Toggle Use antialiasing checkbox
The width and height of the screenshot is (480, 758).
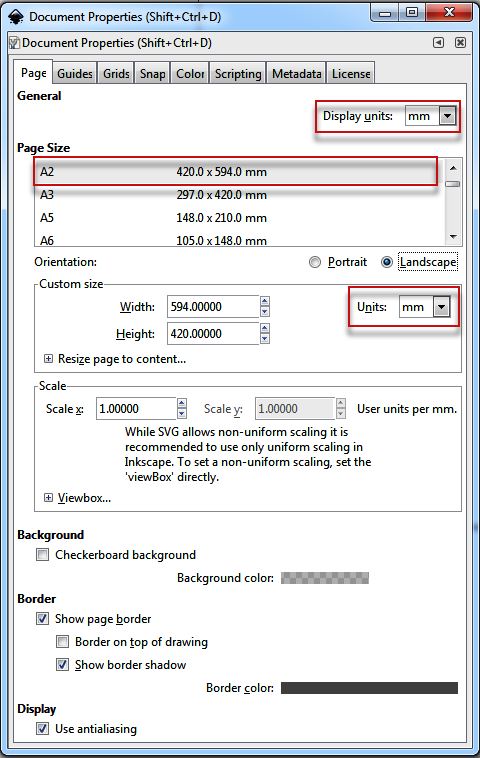[x=43, y=729]
